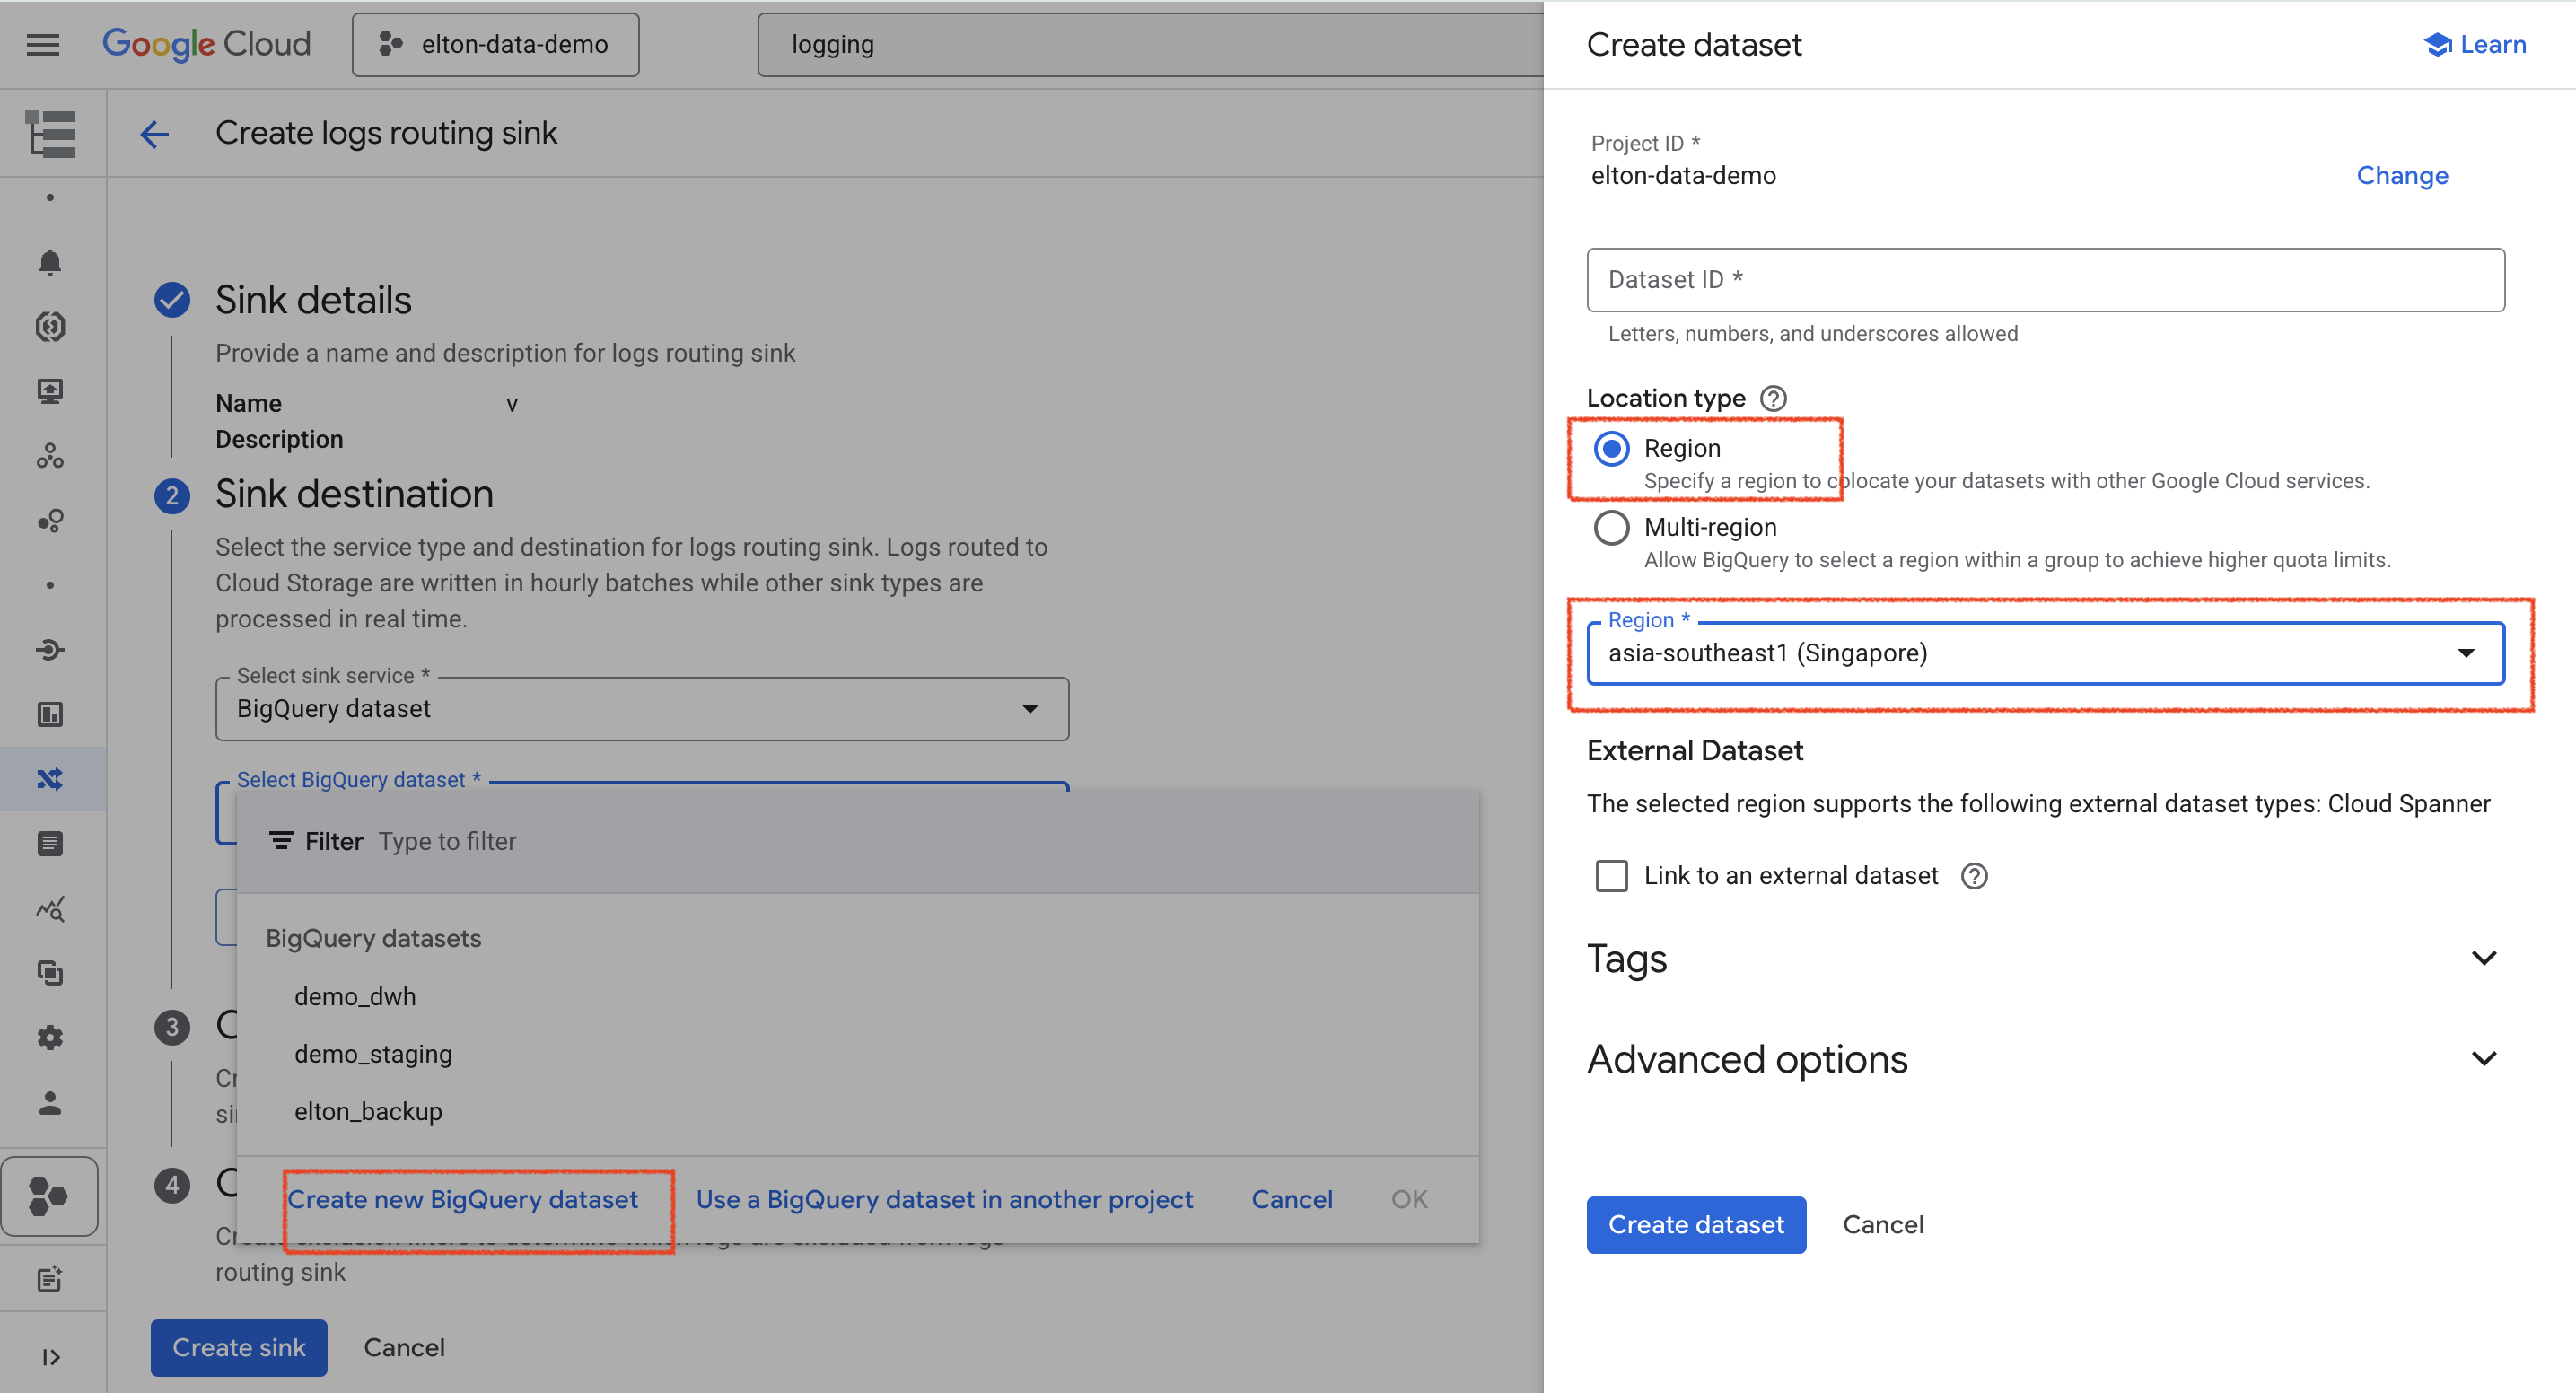Click the step 3 number circle
Viewport: 2576px width, 1393px height.
pos(172,1027)
